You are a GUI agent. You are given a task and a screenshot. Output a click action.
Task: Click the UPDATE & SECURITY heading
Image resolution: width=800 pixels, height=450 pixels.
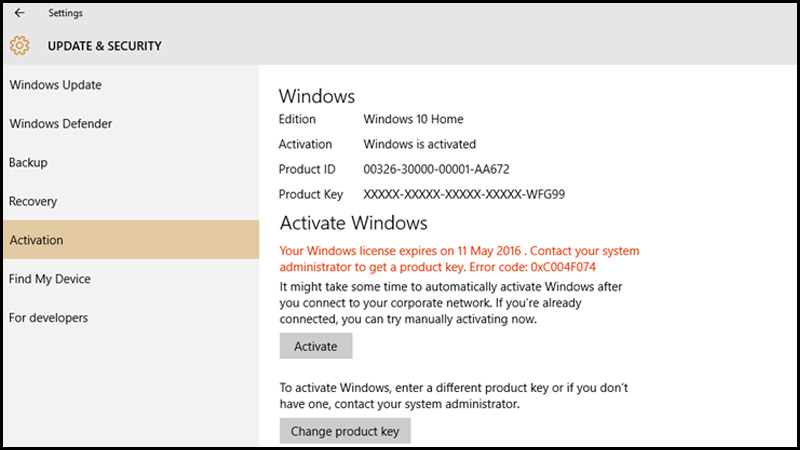coord(105,46)
